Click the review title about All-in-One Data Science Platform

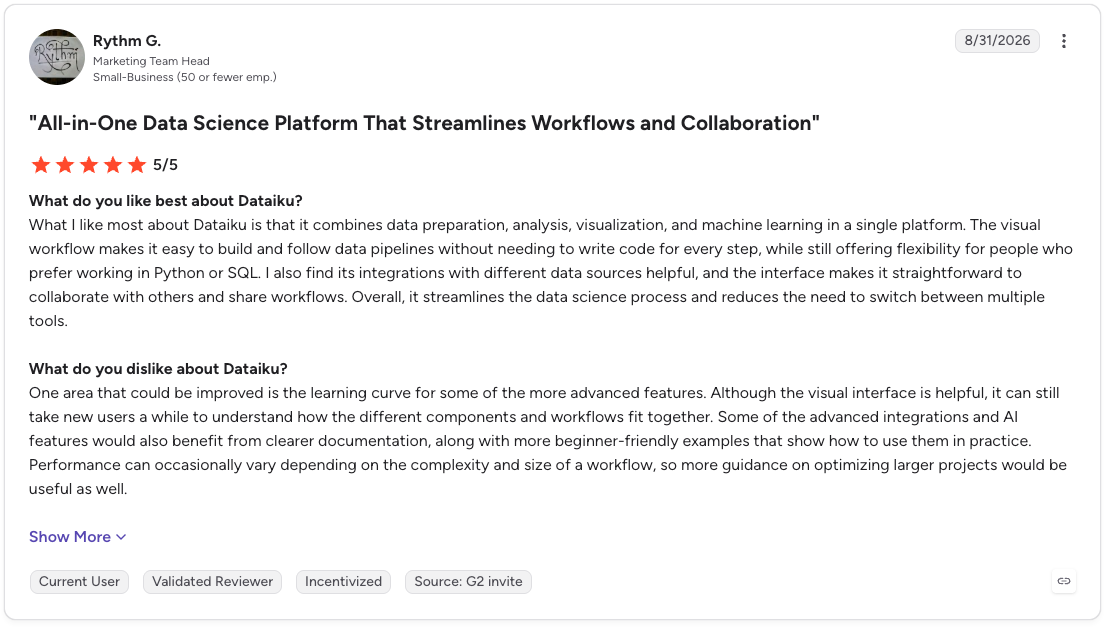point(424,123)
